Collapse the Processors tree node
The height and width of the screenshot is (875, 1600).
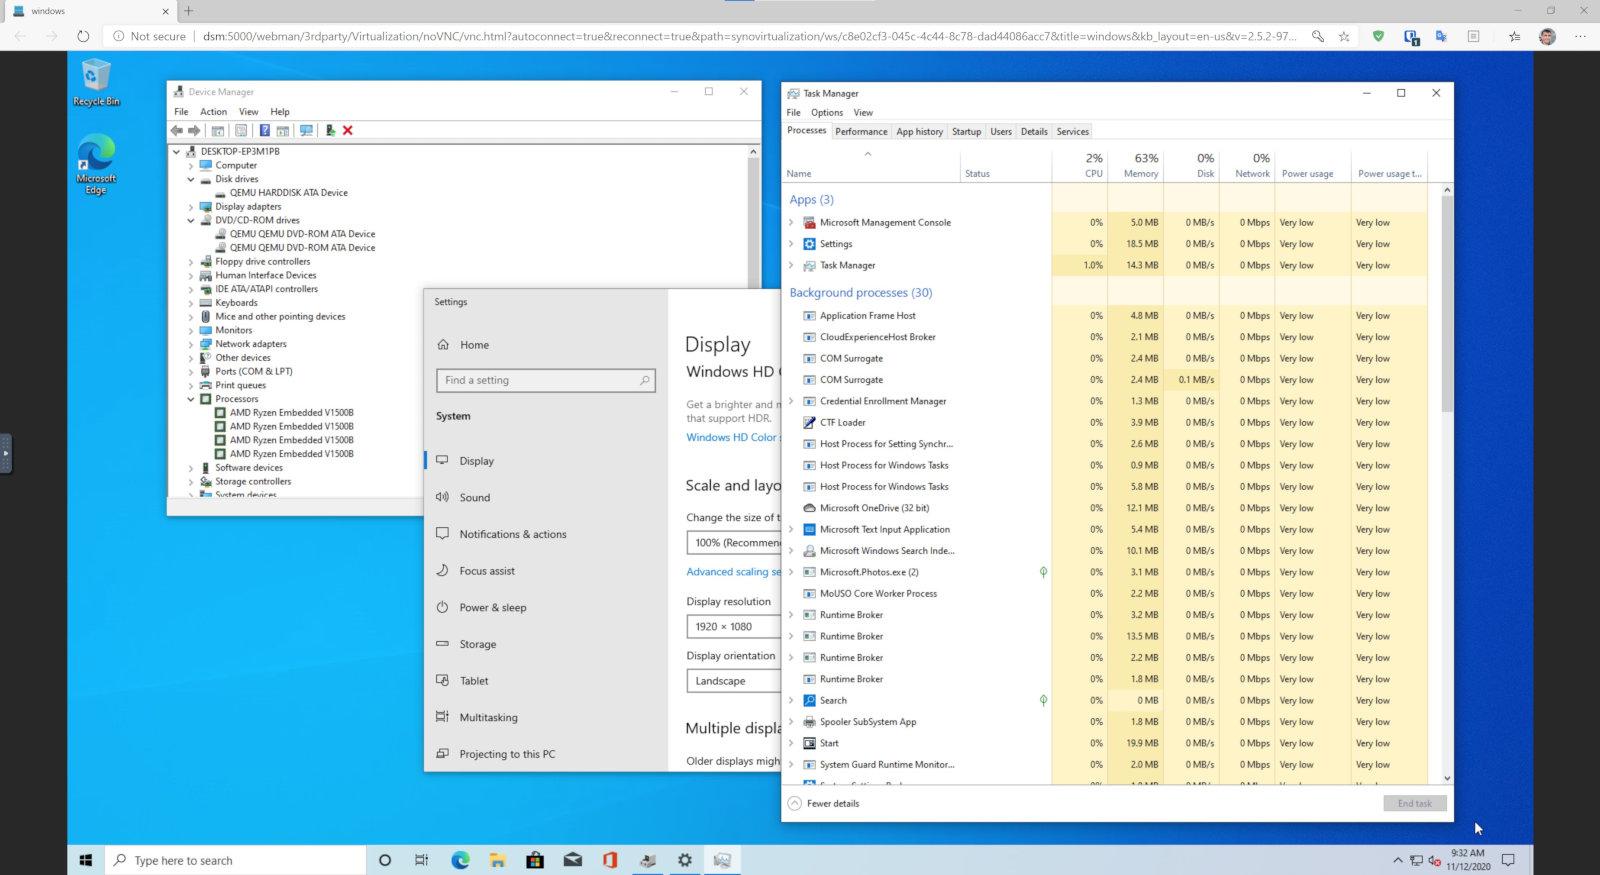(x=191, y=399)
